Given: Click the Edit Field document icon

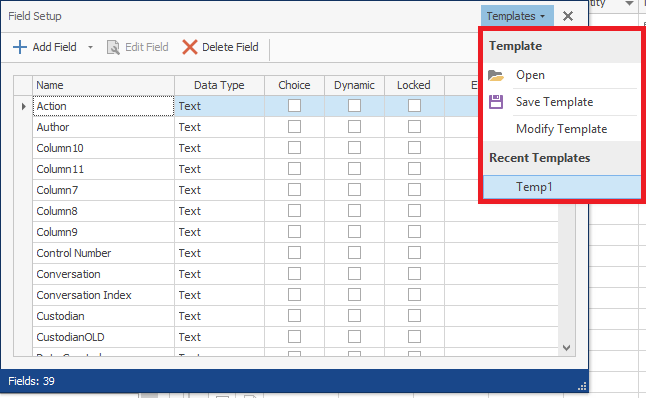Looking at the screenshot, I should click(x=113, y=47).
